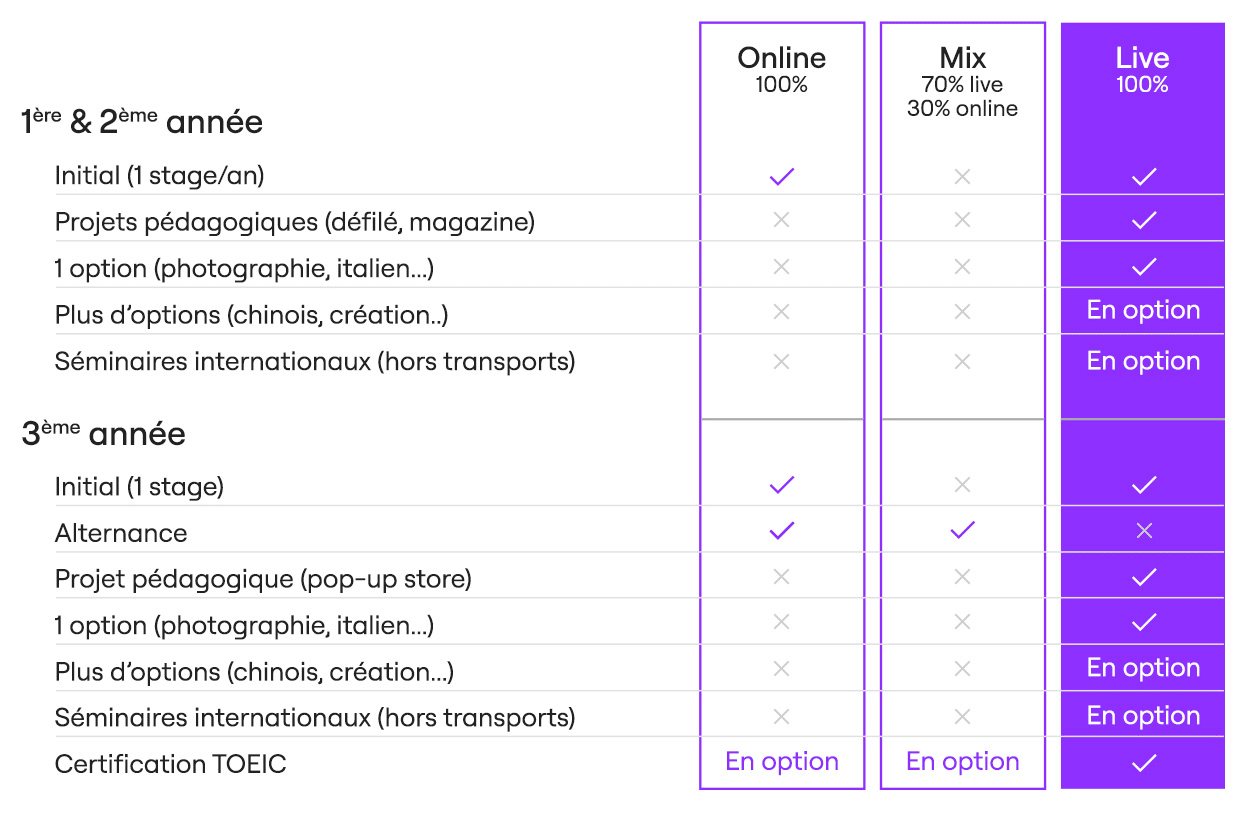Click the Live checkmark for Certification TOEIC
This screenshot has height=817, width=1251.
tap(1144, 763)
